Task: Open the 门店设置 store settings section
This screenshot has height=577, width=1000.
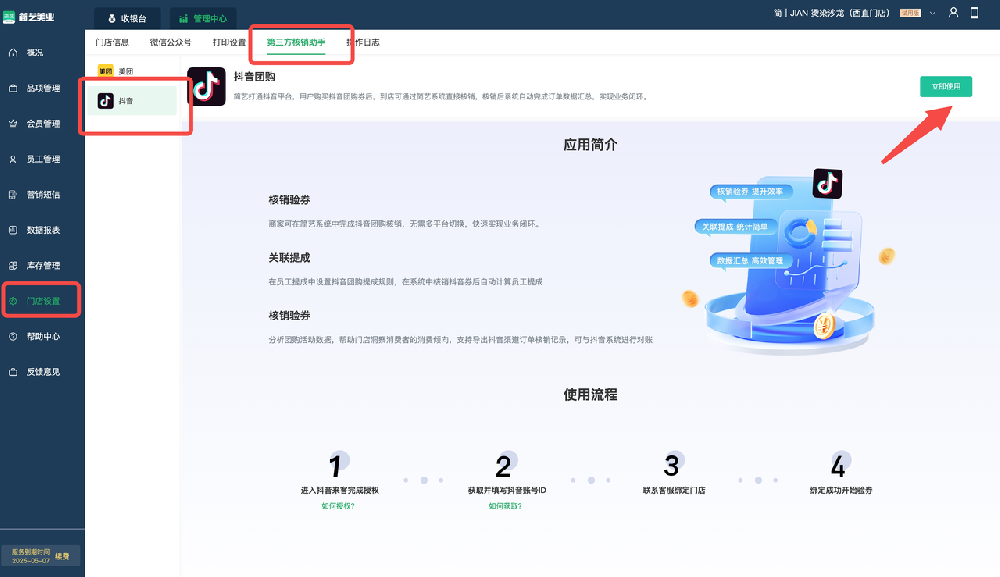Action: coord(40,300)
